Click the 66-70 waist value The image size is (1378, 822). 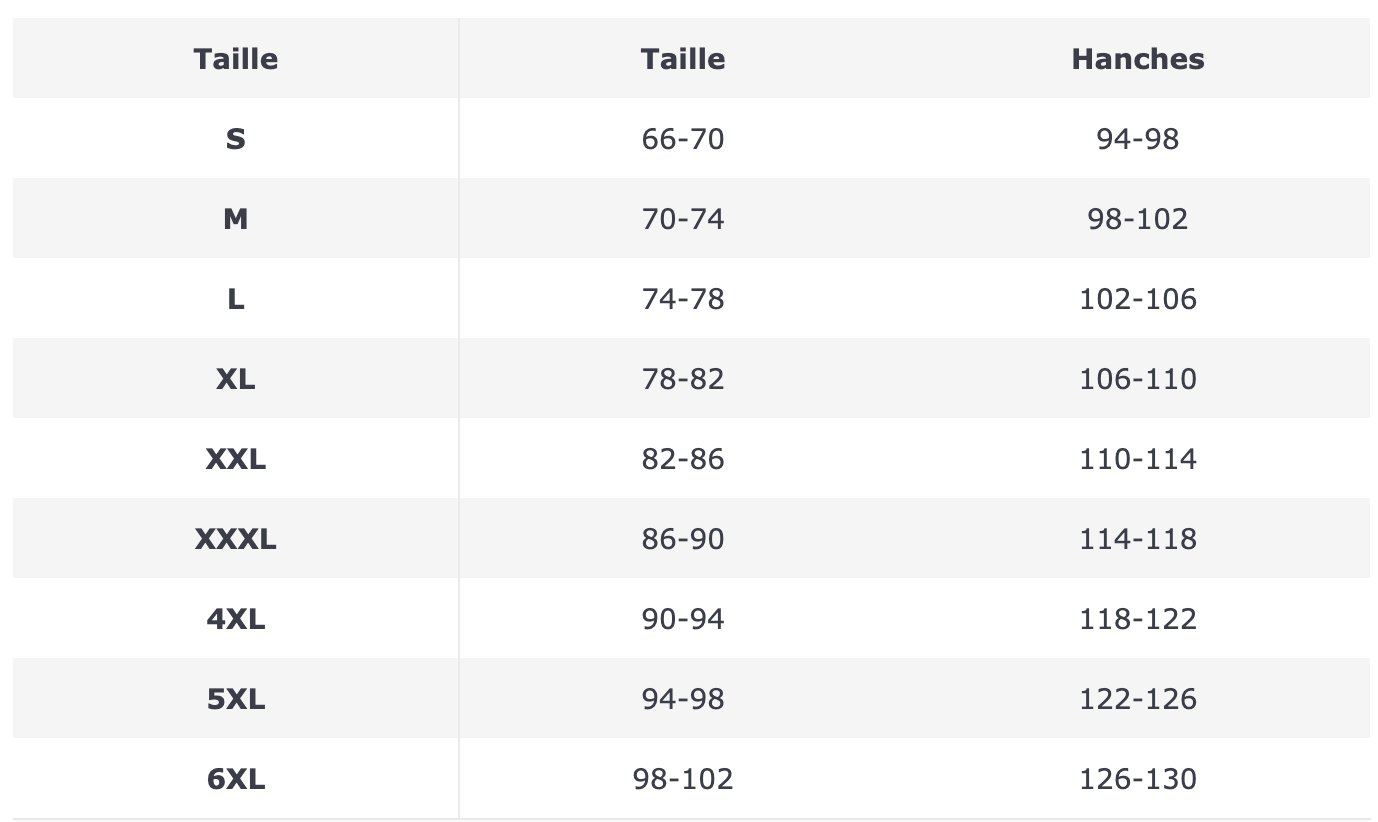(683, 139)
